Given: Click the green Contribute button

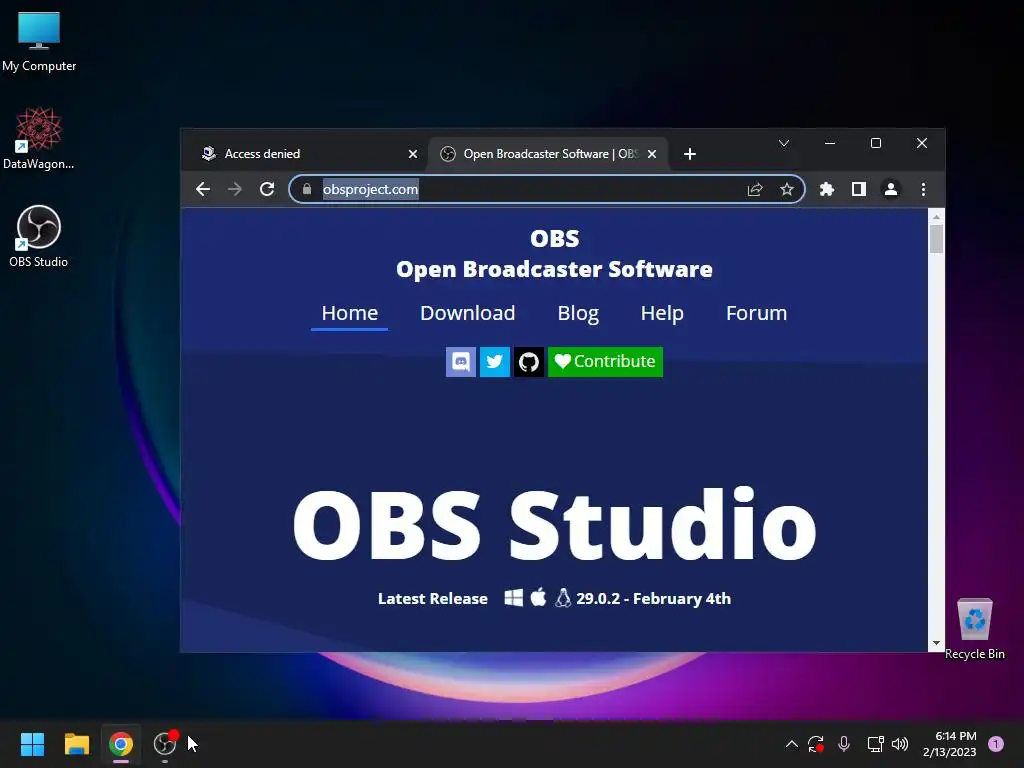Looking at the screenshot, I should click(605, 362).
